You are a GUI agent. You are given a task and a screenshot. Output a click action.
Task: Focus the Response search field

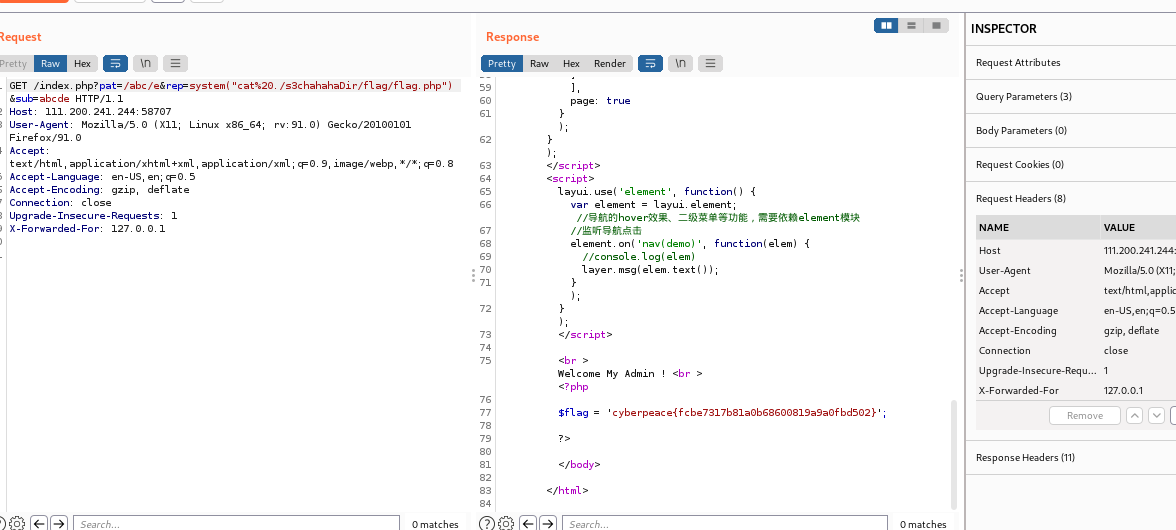pos(725,523)
